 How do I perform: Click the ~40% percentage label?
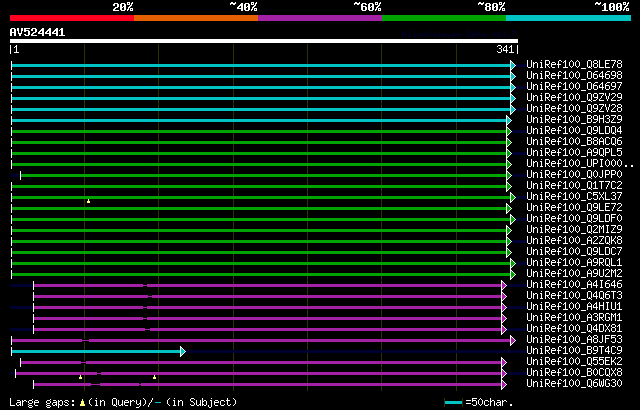tap(243, 7)
